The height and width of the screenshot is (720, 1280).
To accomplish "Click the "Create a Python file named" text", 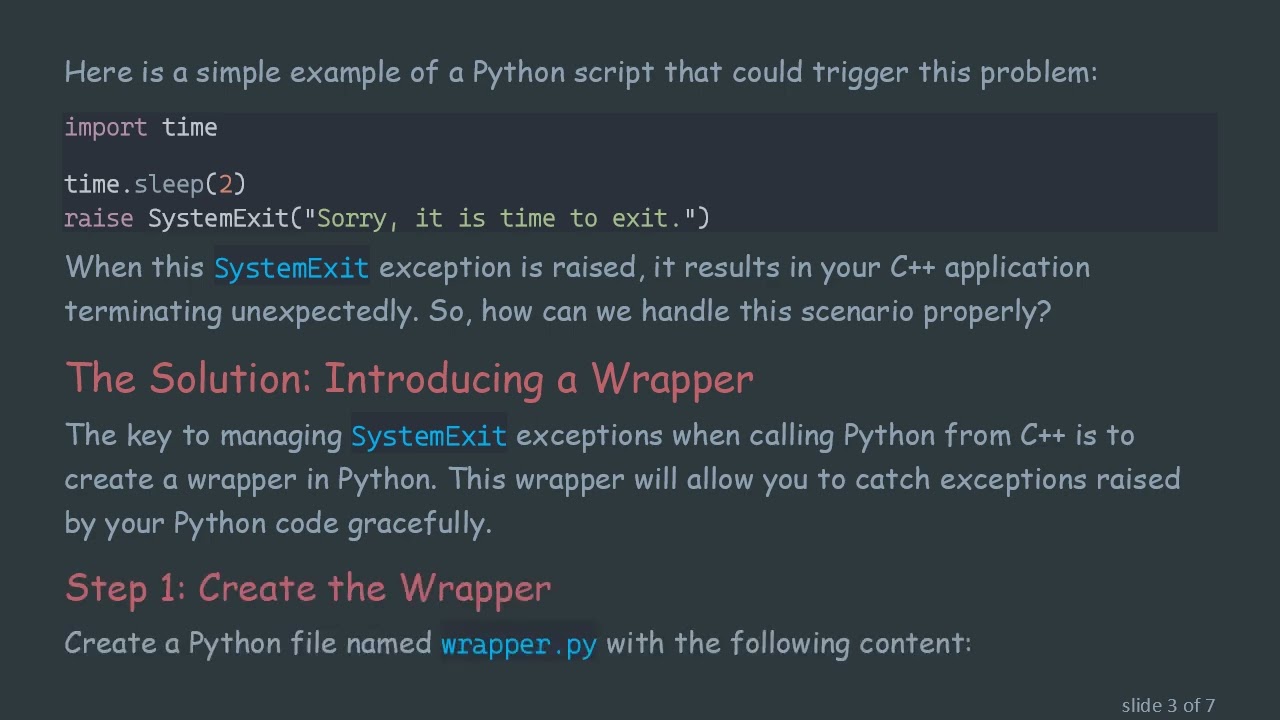I will point(248,643).
